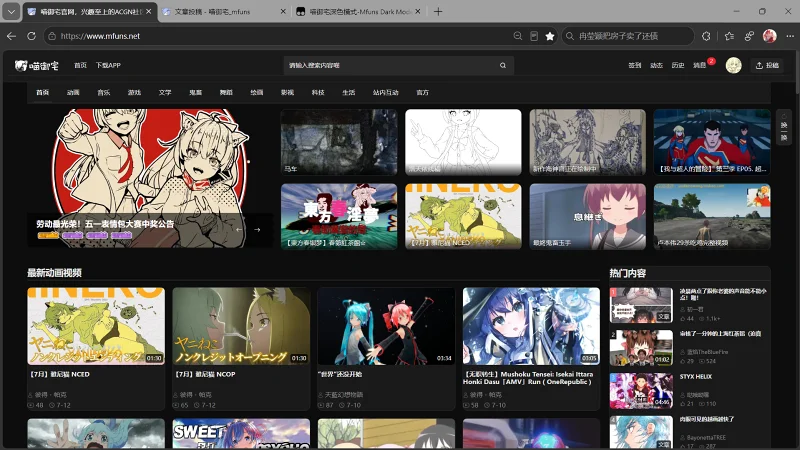The image size is (800, 450).
Task: Open the tab search chevron button
Action: click(x=11, y=11)
